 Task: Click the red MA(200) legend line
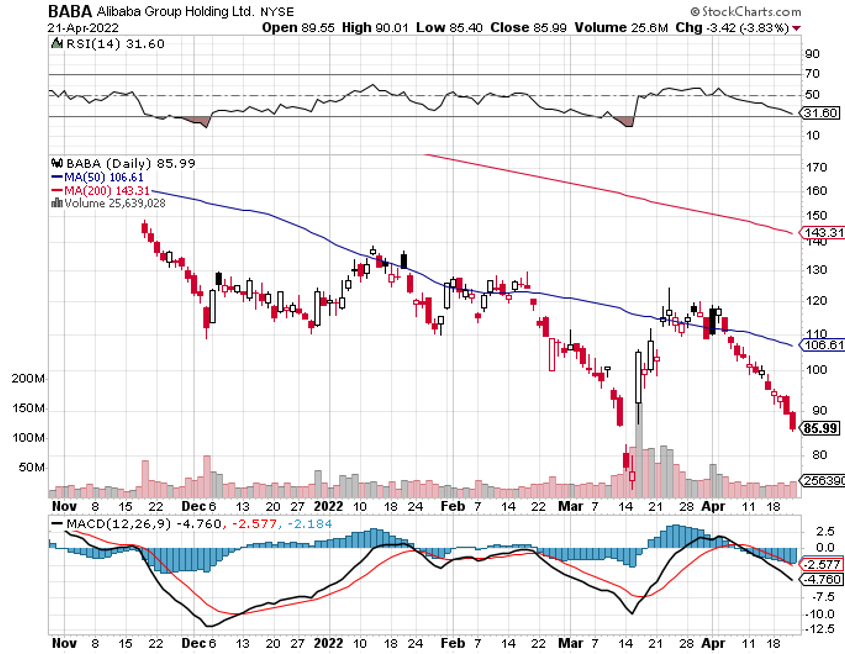point(57,191)
